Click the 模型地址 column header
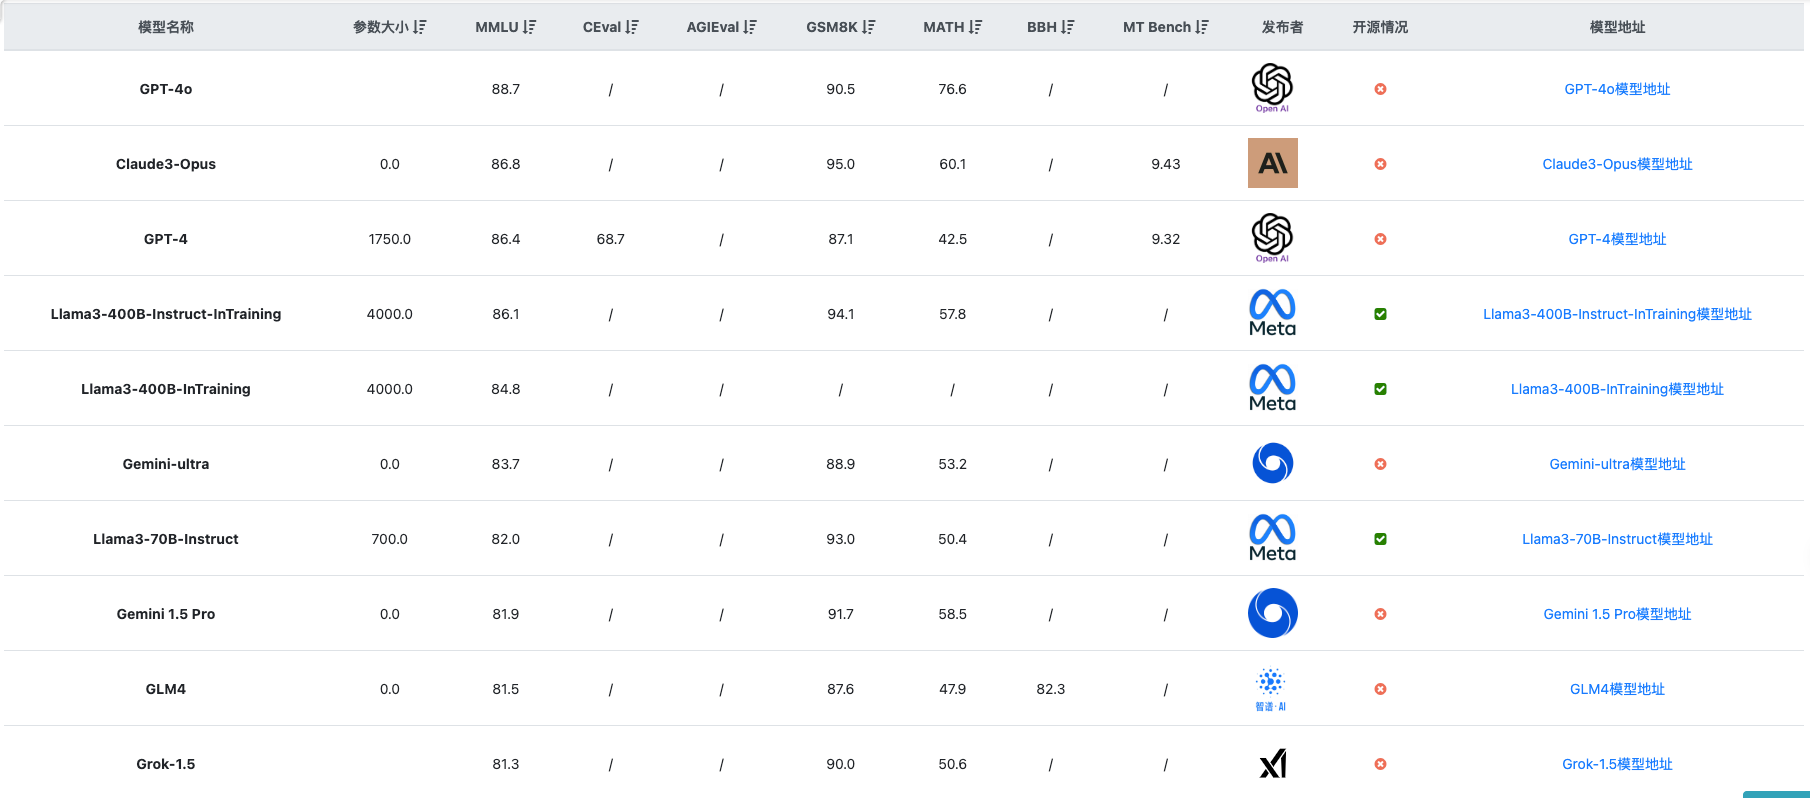This screenshot has width=1810, height=798. (x=1617, y=27)
